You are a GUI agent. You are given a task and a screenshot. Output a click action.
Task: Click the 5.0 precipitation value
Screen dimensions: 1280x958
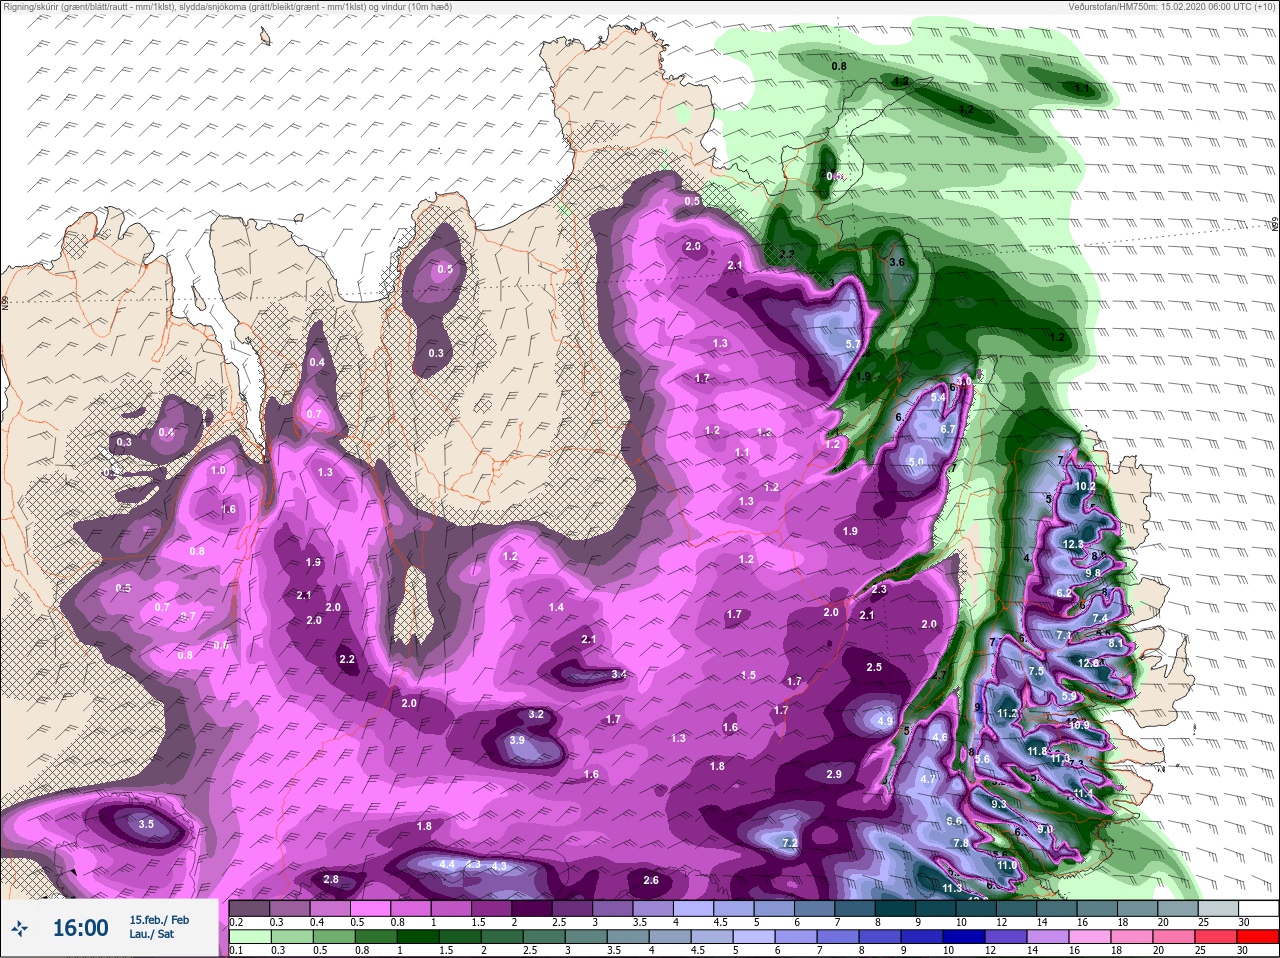point(917,463)
